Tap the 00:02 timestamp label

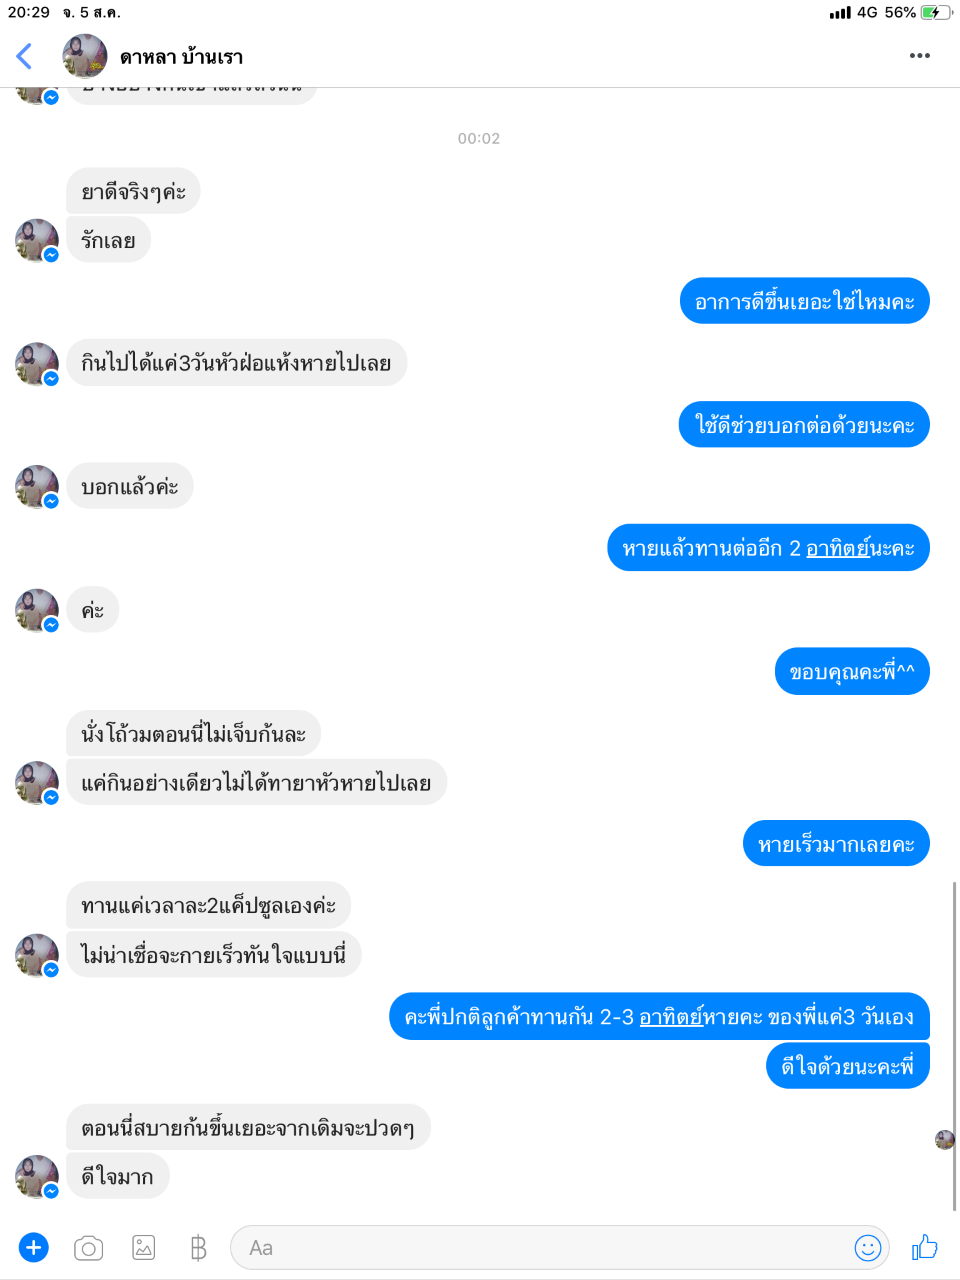pos(479,138)
